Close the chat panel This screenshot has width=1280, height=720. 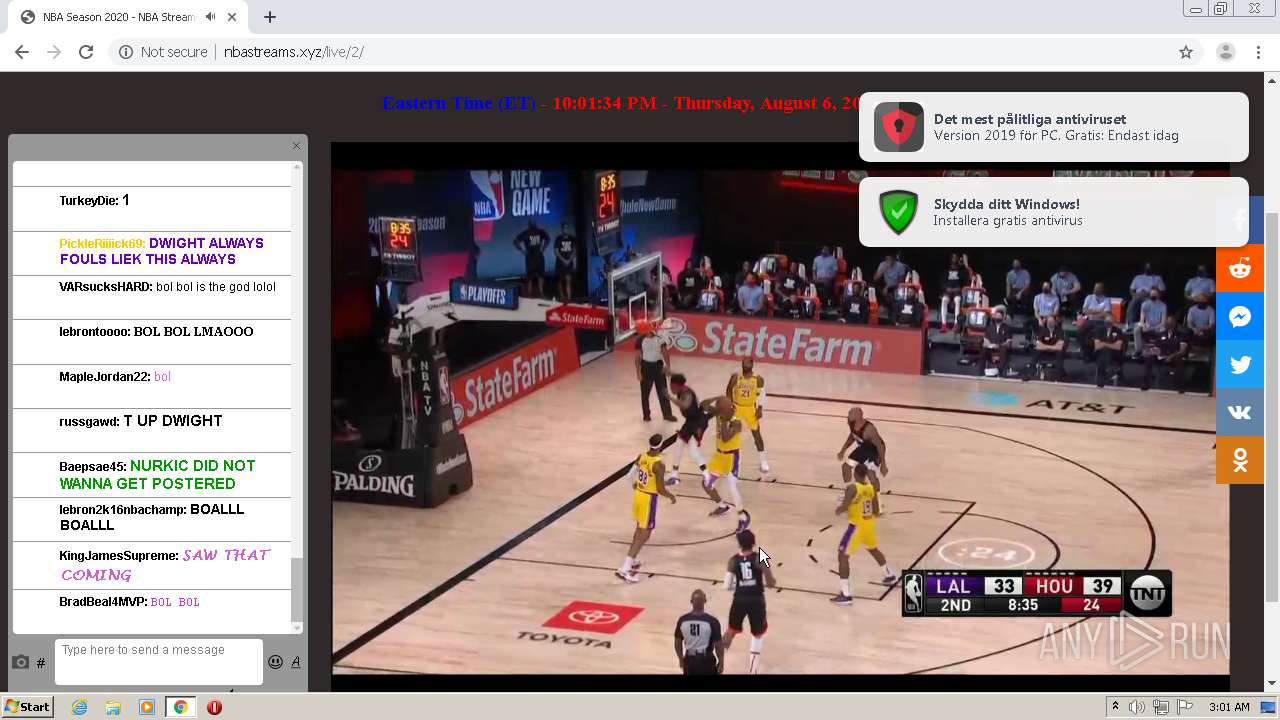[x=296, y=146]
